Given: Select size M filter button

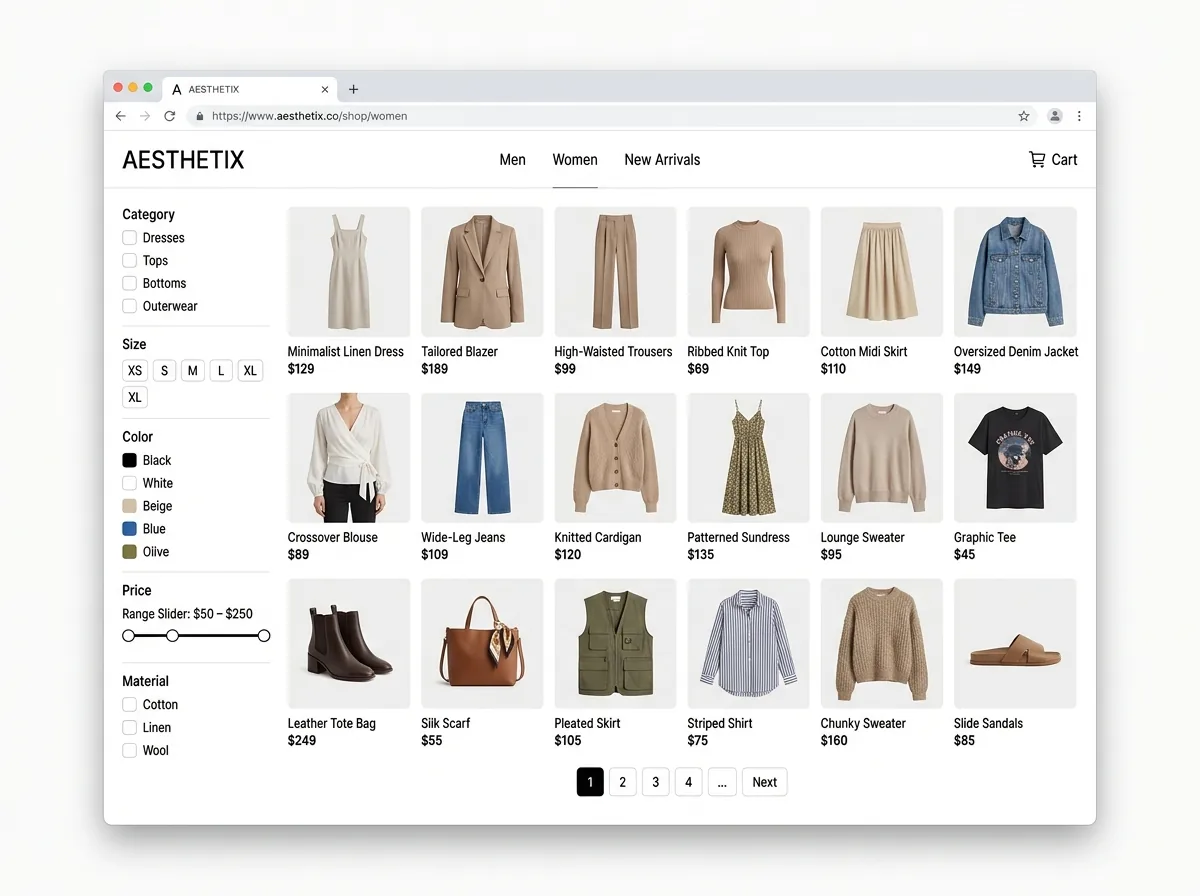Looking at the screenshot, I should [x=193, y=370].
